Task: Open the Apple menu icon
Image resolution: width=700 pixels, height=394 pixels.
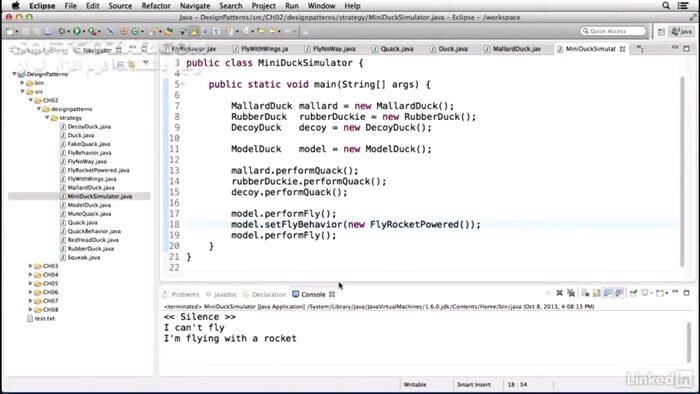Action: pos(15,5)
